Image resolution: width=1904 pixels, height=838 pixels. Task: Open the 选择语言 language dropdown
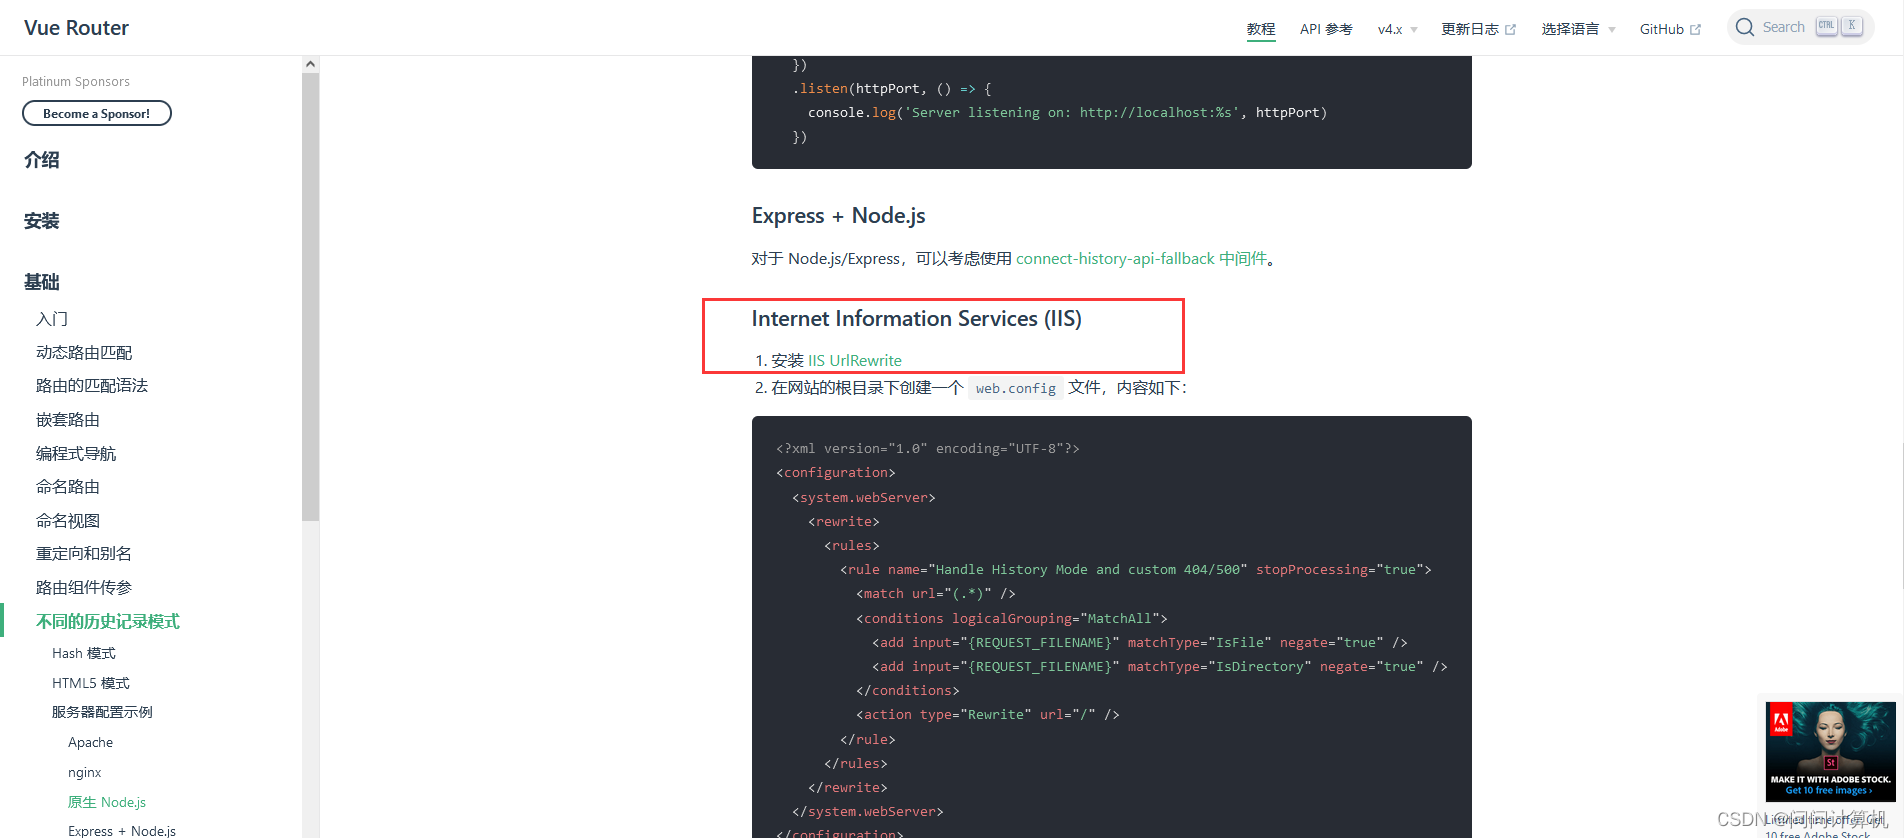pos(1578,29)
